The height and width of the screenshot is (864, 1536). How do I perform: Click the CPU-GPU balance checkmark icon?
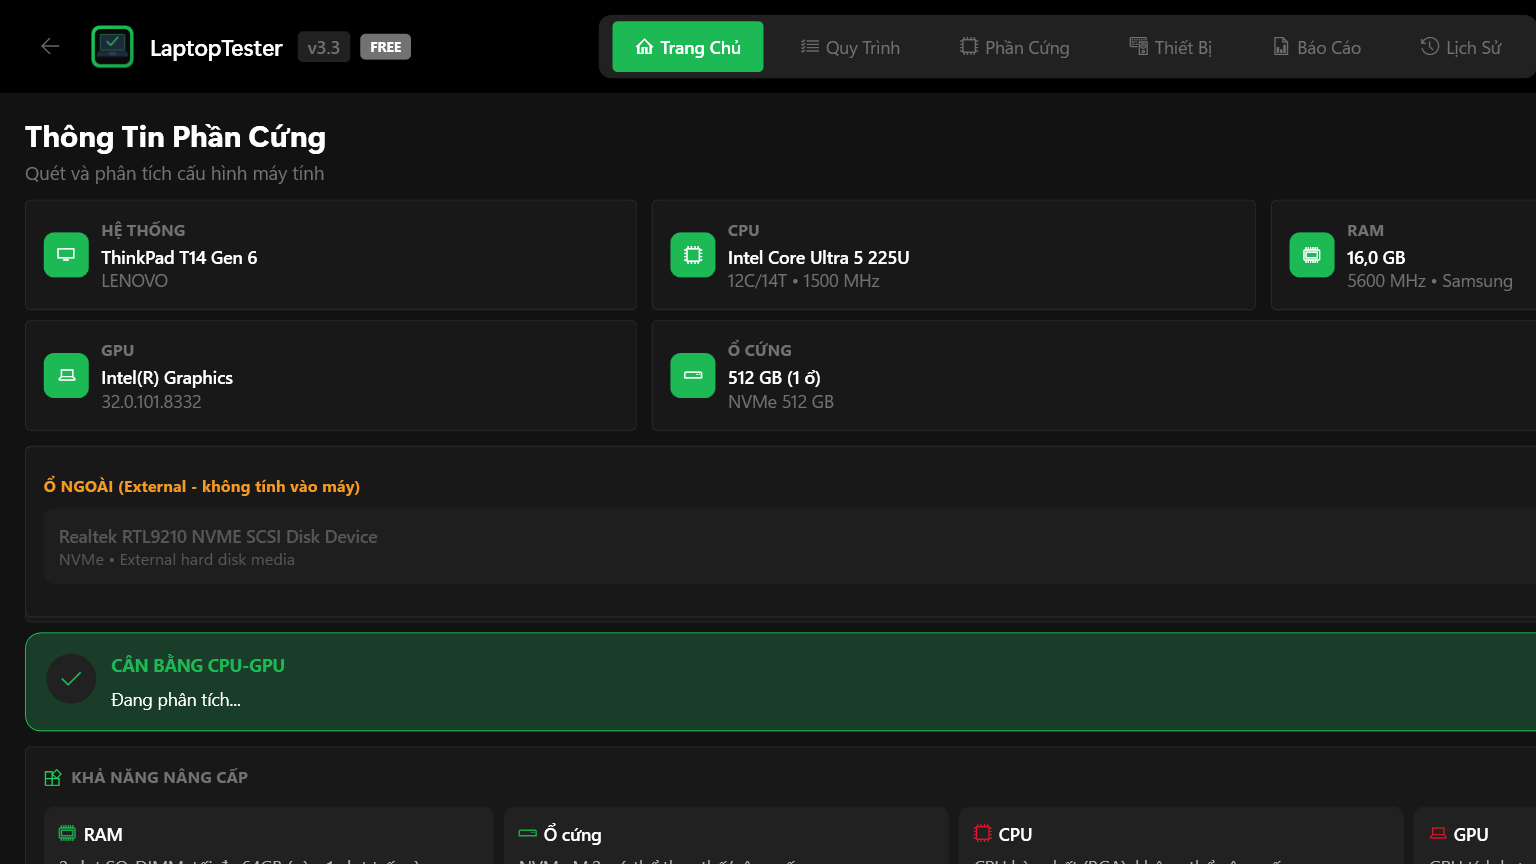71,680
